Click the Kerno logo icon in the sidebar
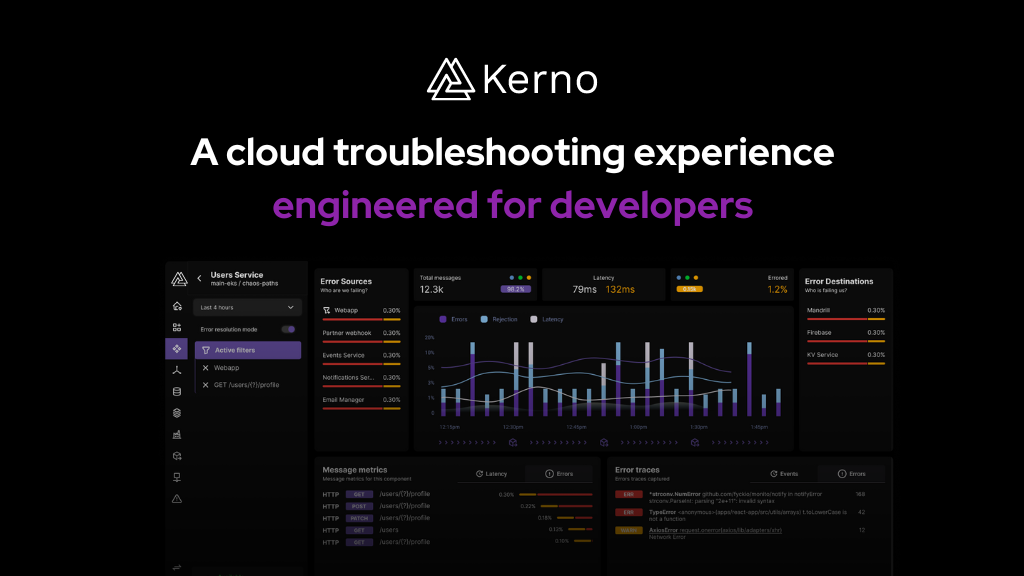The height and width of the screenshot is (576, 1024). (x=177, y=278)
